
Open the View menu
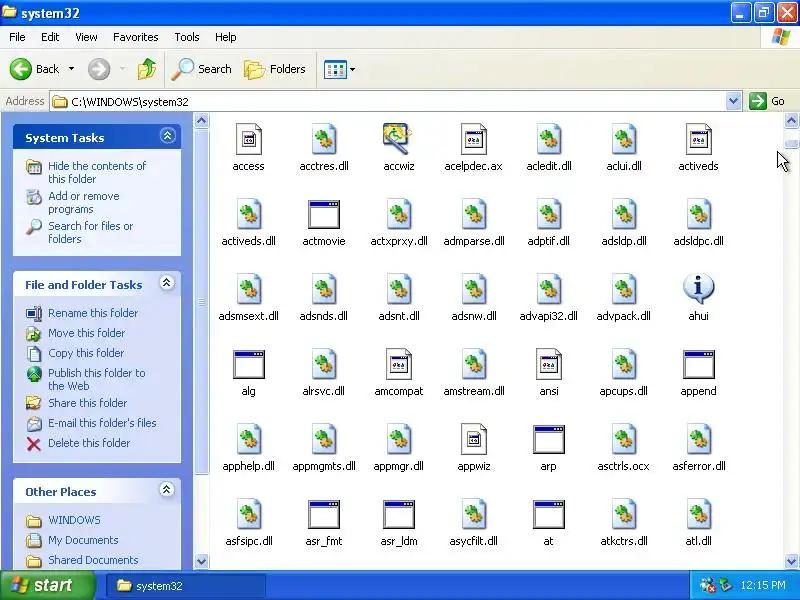tap(86, 37)
